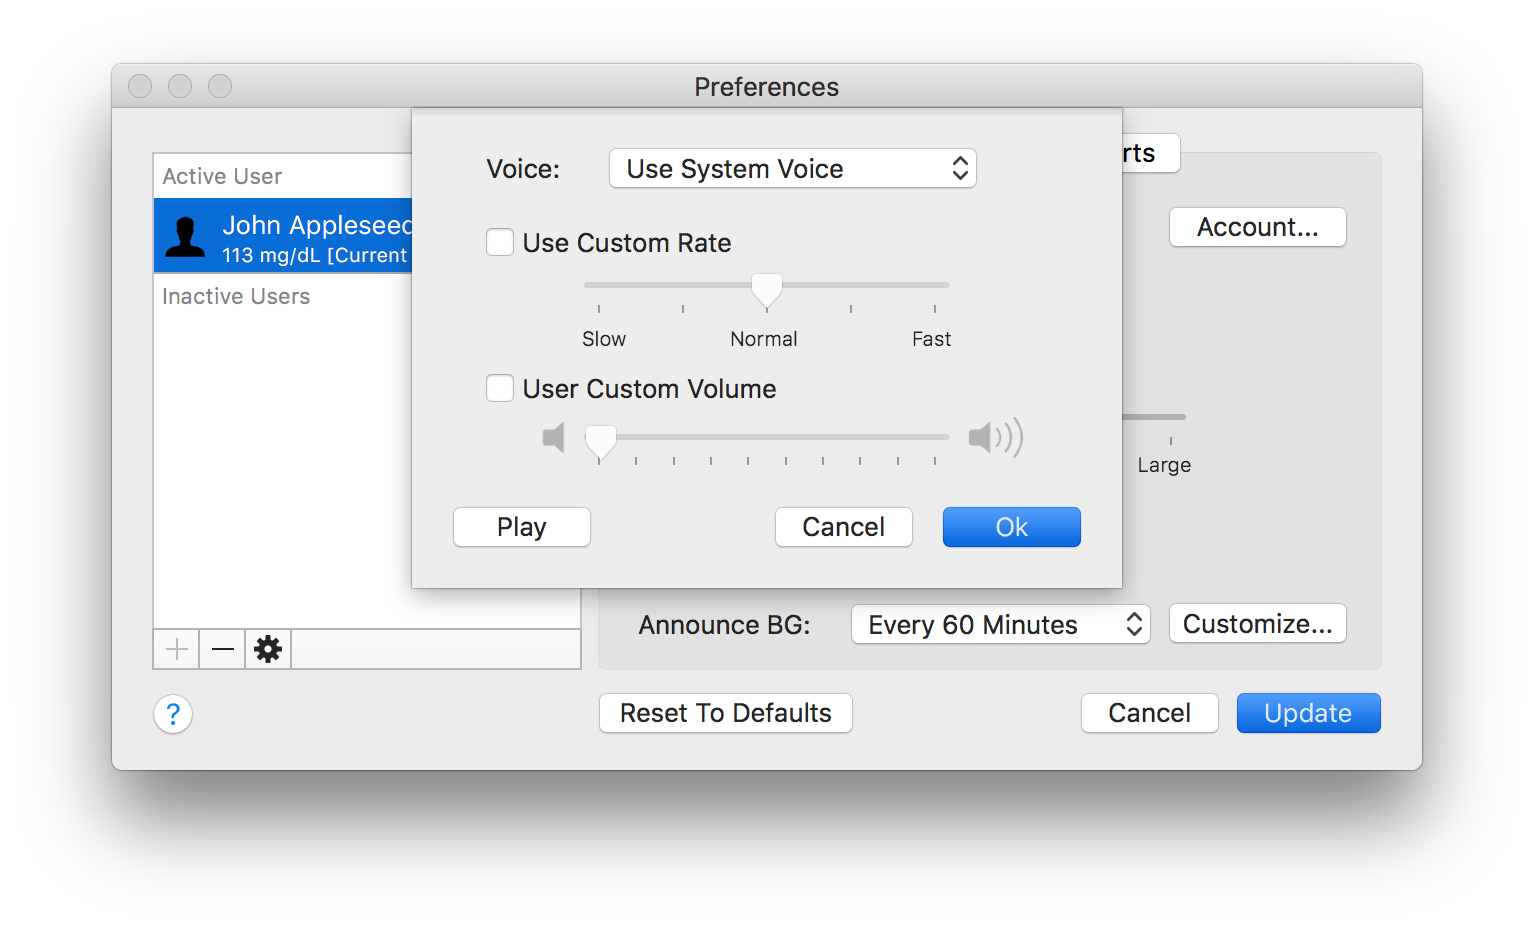Click the low volume speaker icon

tap(554, 438)
